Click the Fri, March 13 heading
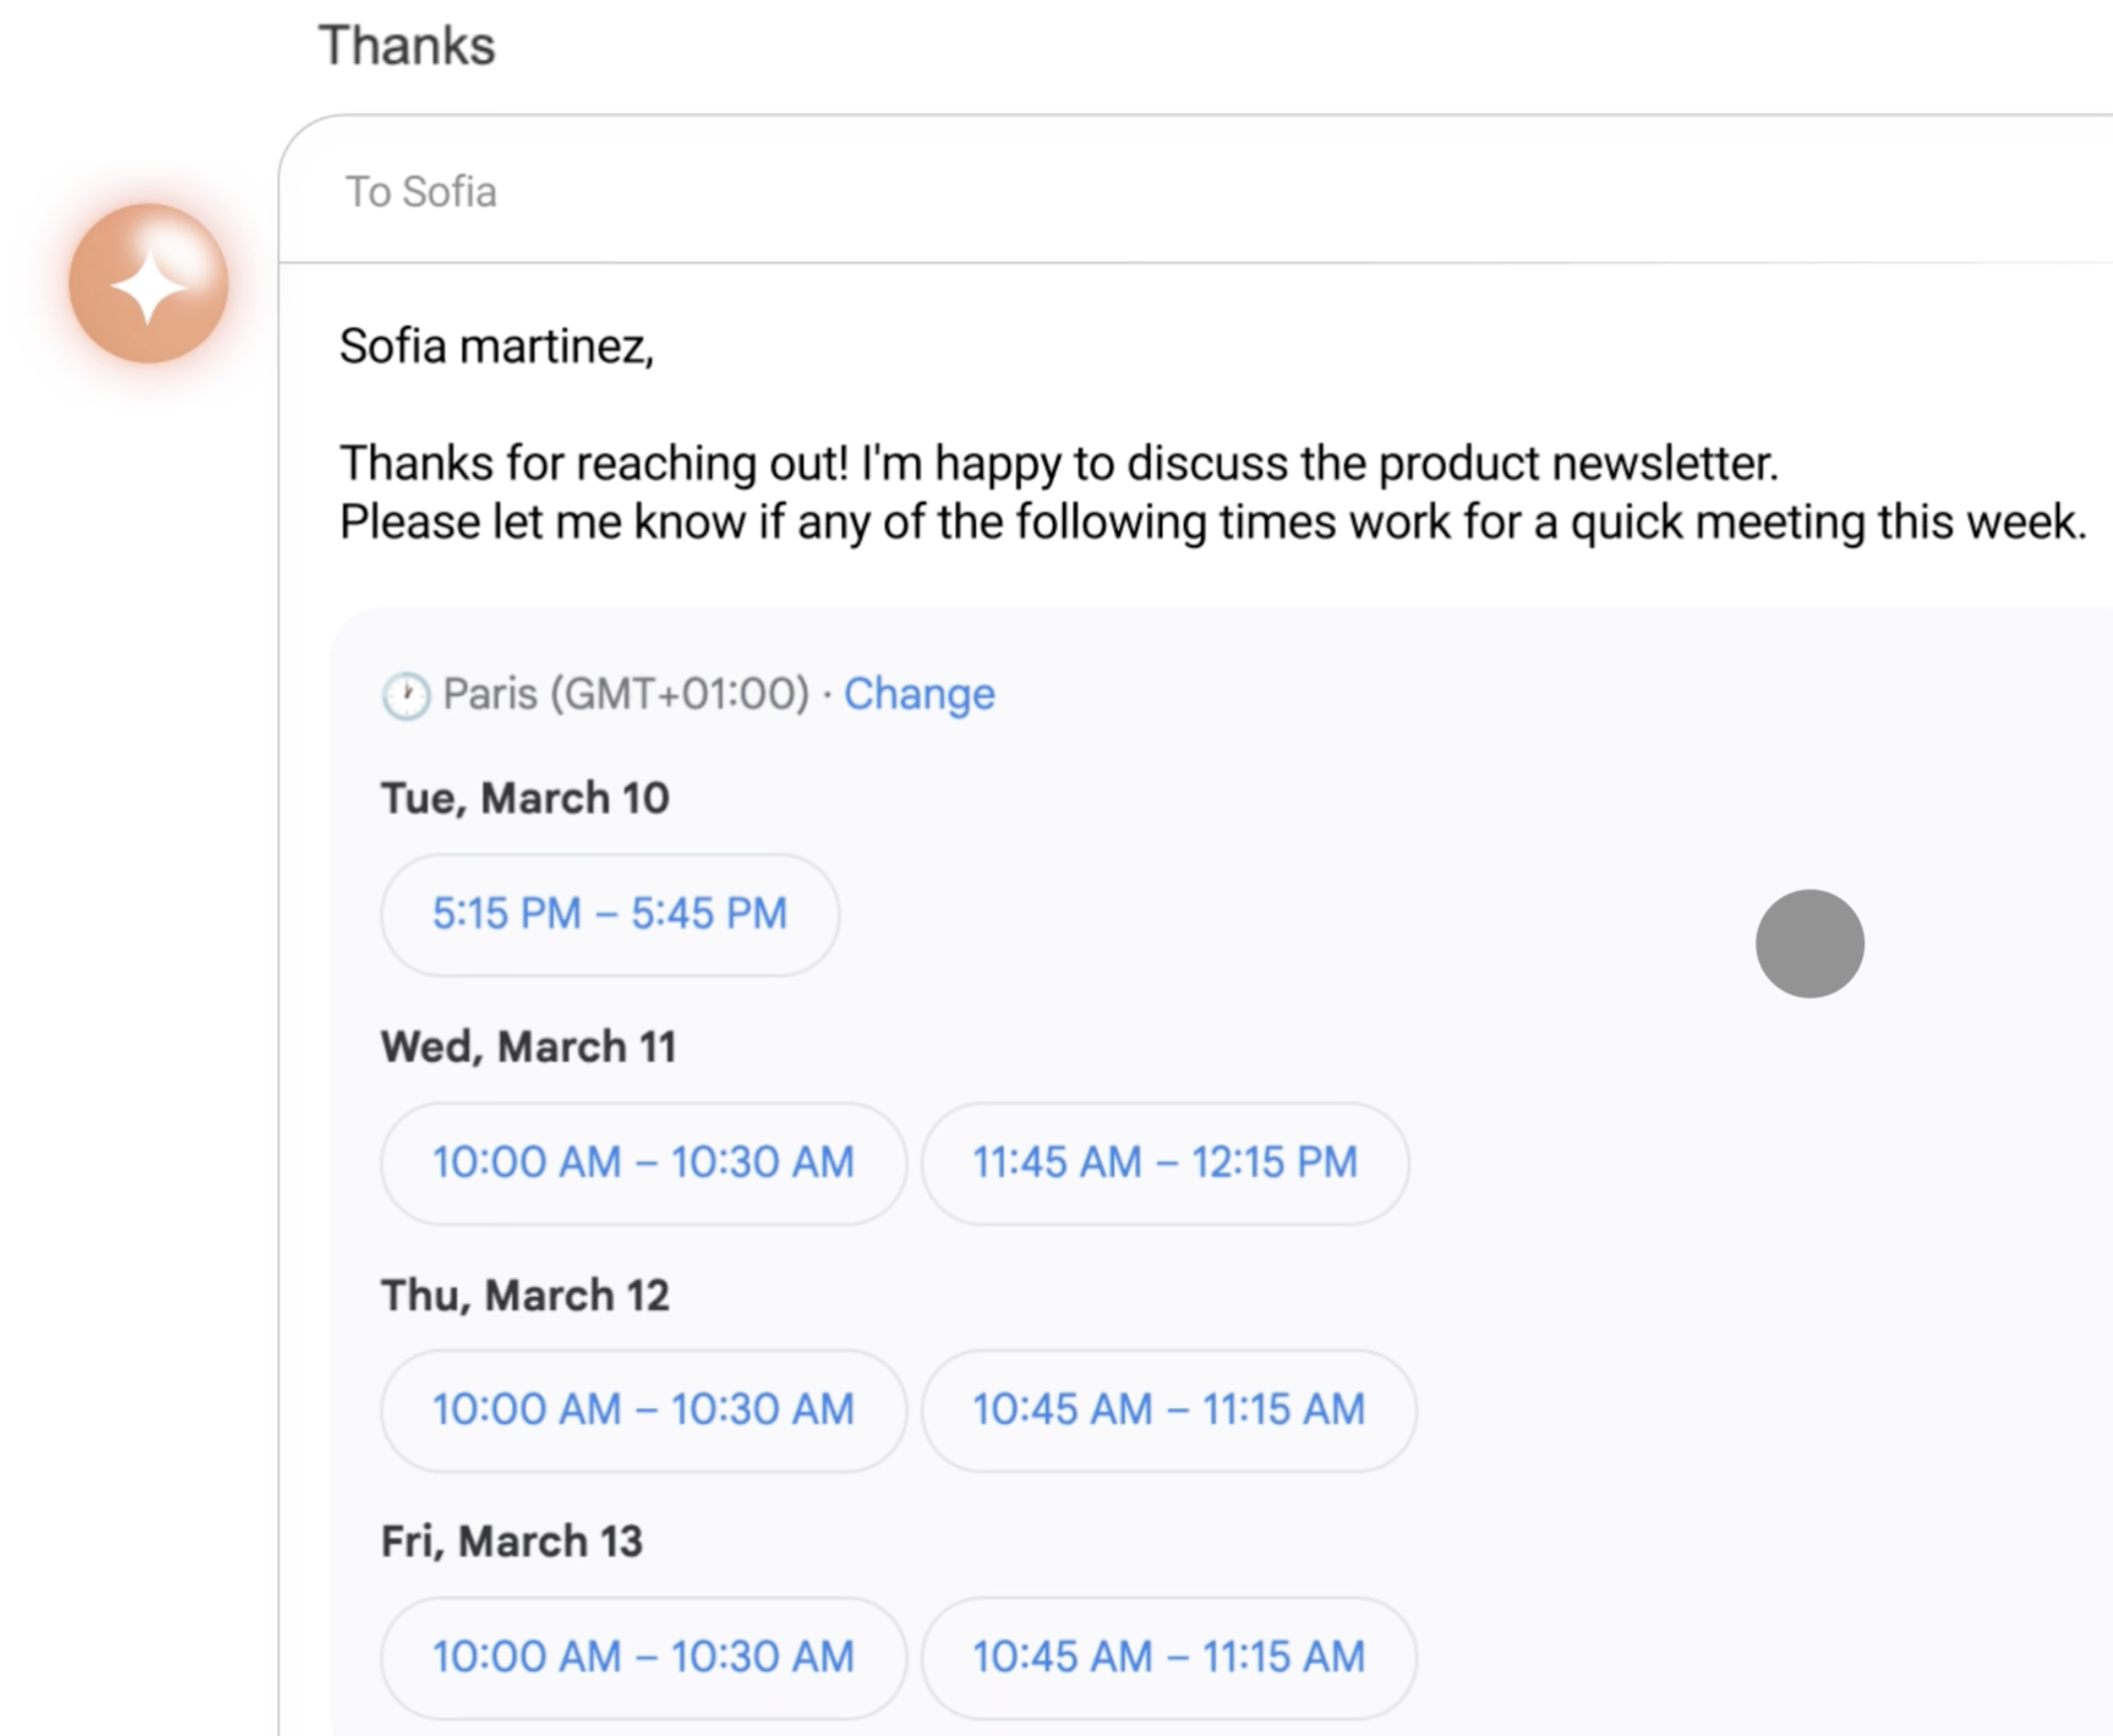2113x1736 pixels. coord(511,1541)
